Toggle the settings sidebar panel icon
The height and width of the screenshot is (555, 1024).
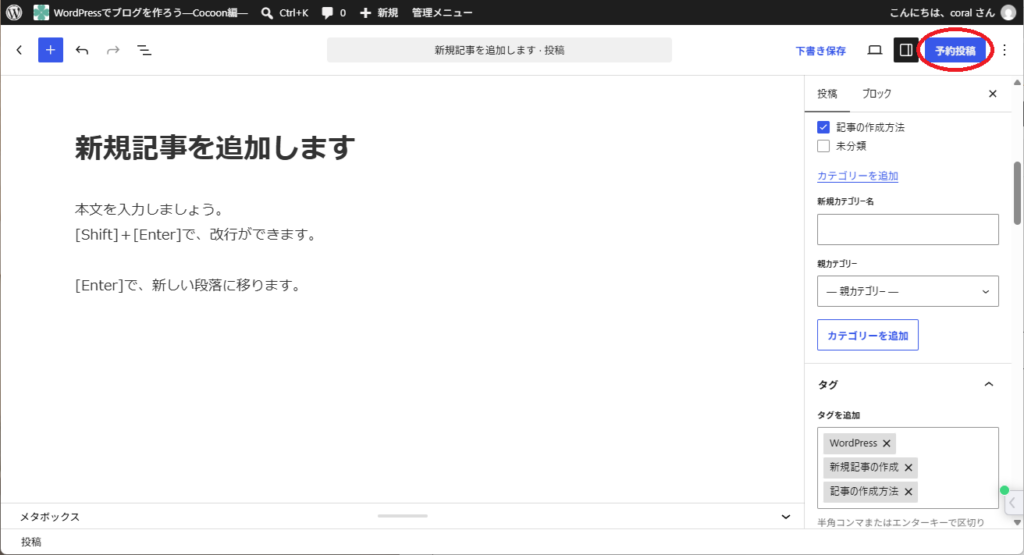click(906, 50)
